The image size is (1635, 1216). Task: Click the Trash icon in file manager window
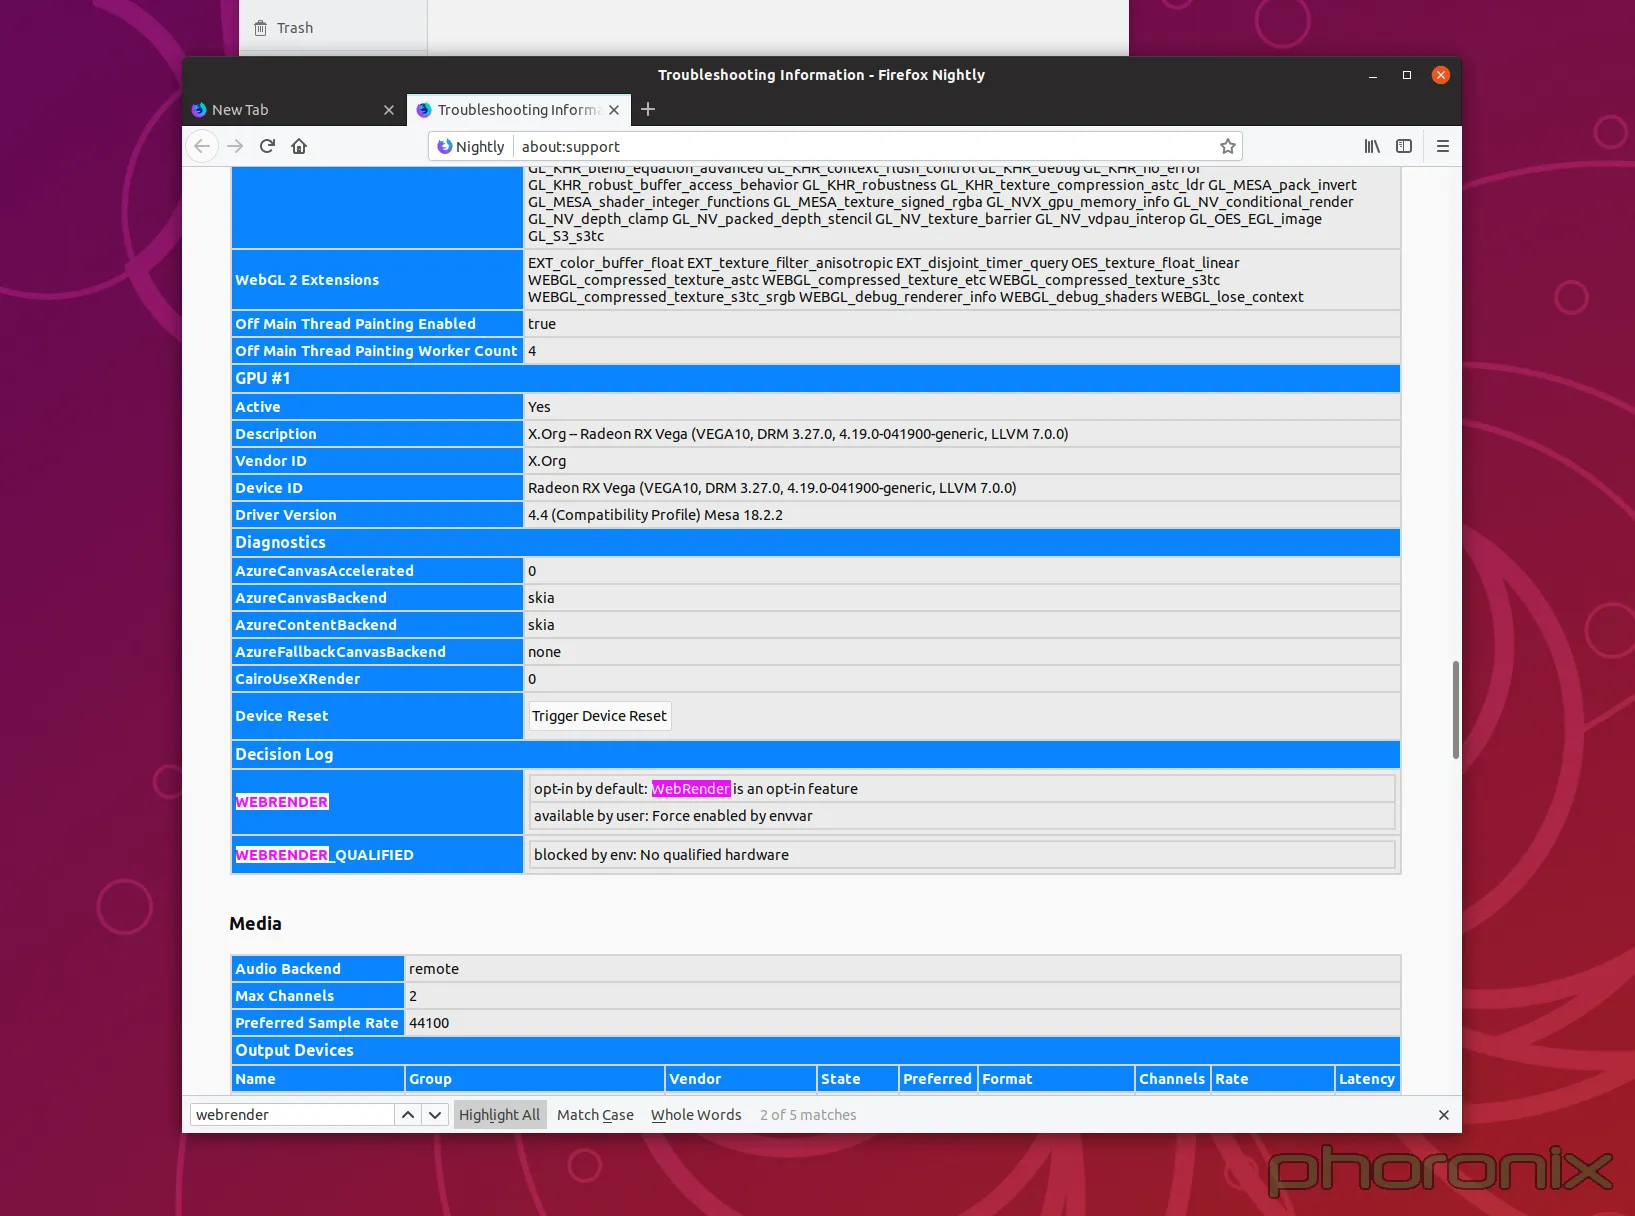pyautogui.click(x=260, y=28)
